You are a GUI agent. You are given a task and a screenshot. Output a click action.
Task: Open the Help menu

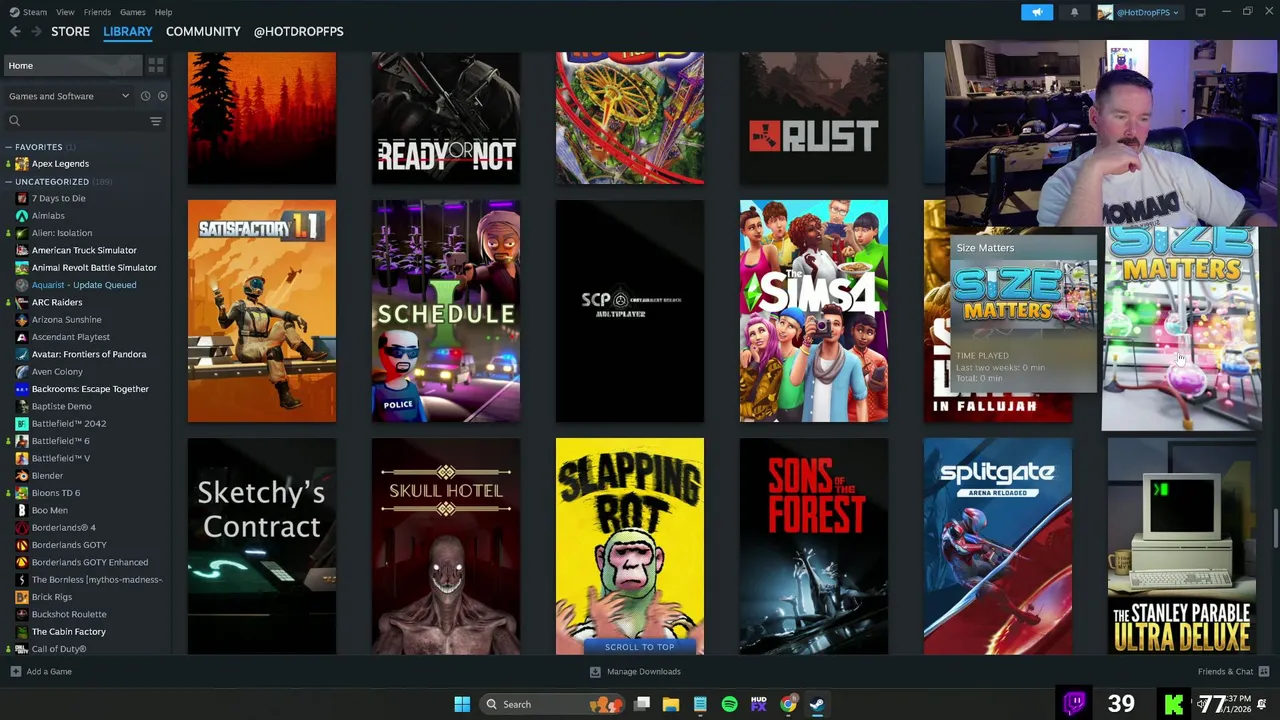163,12
